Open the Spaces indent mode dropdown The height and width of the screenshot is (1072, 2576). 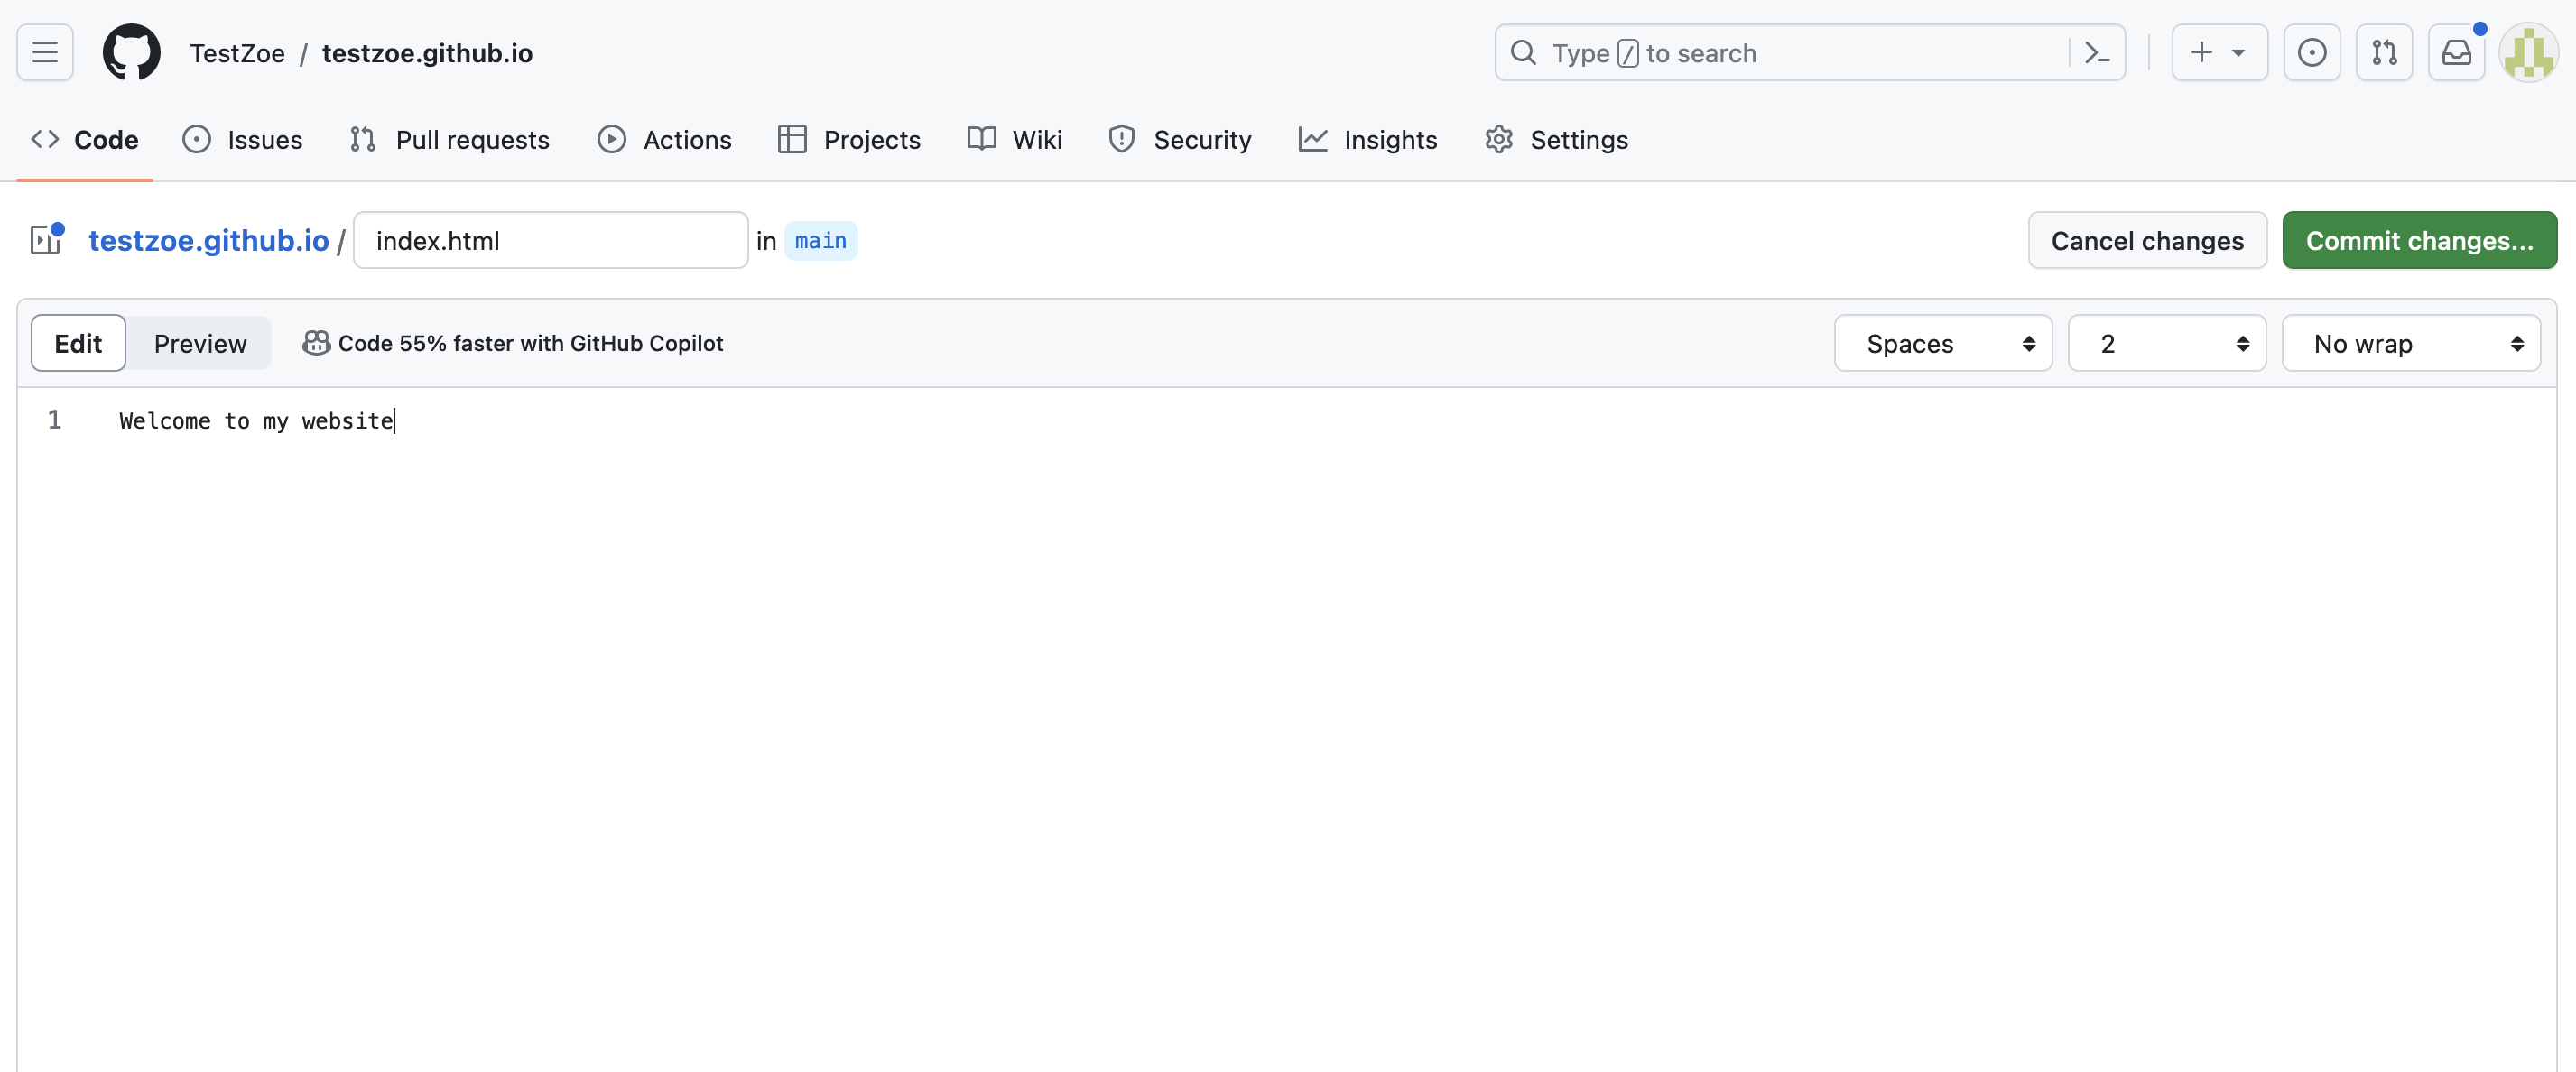1943,343
